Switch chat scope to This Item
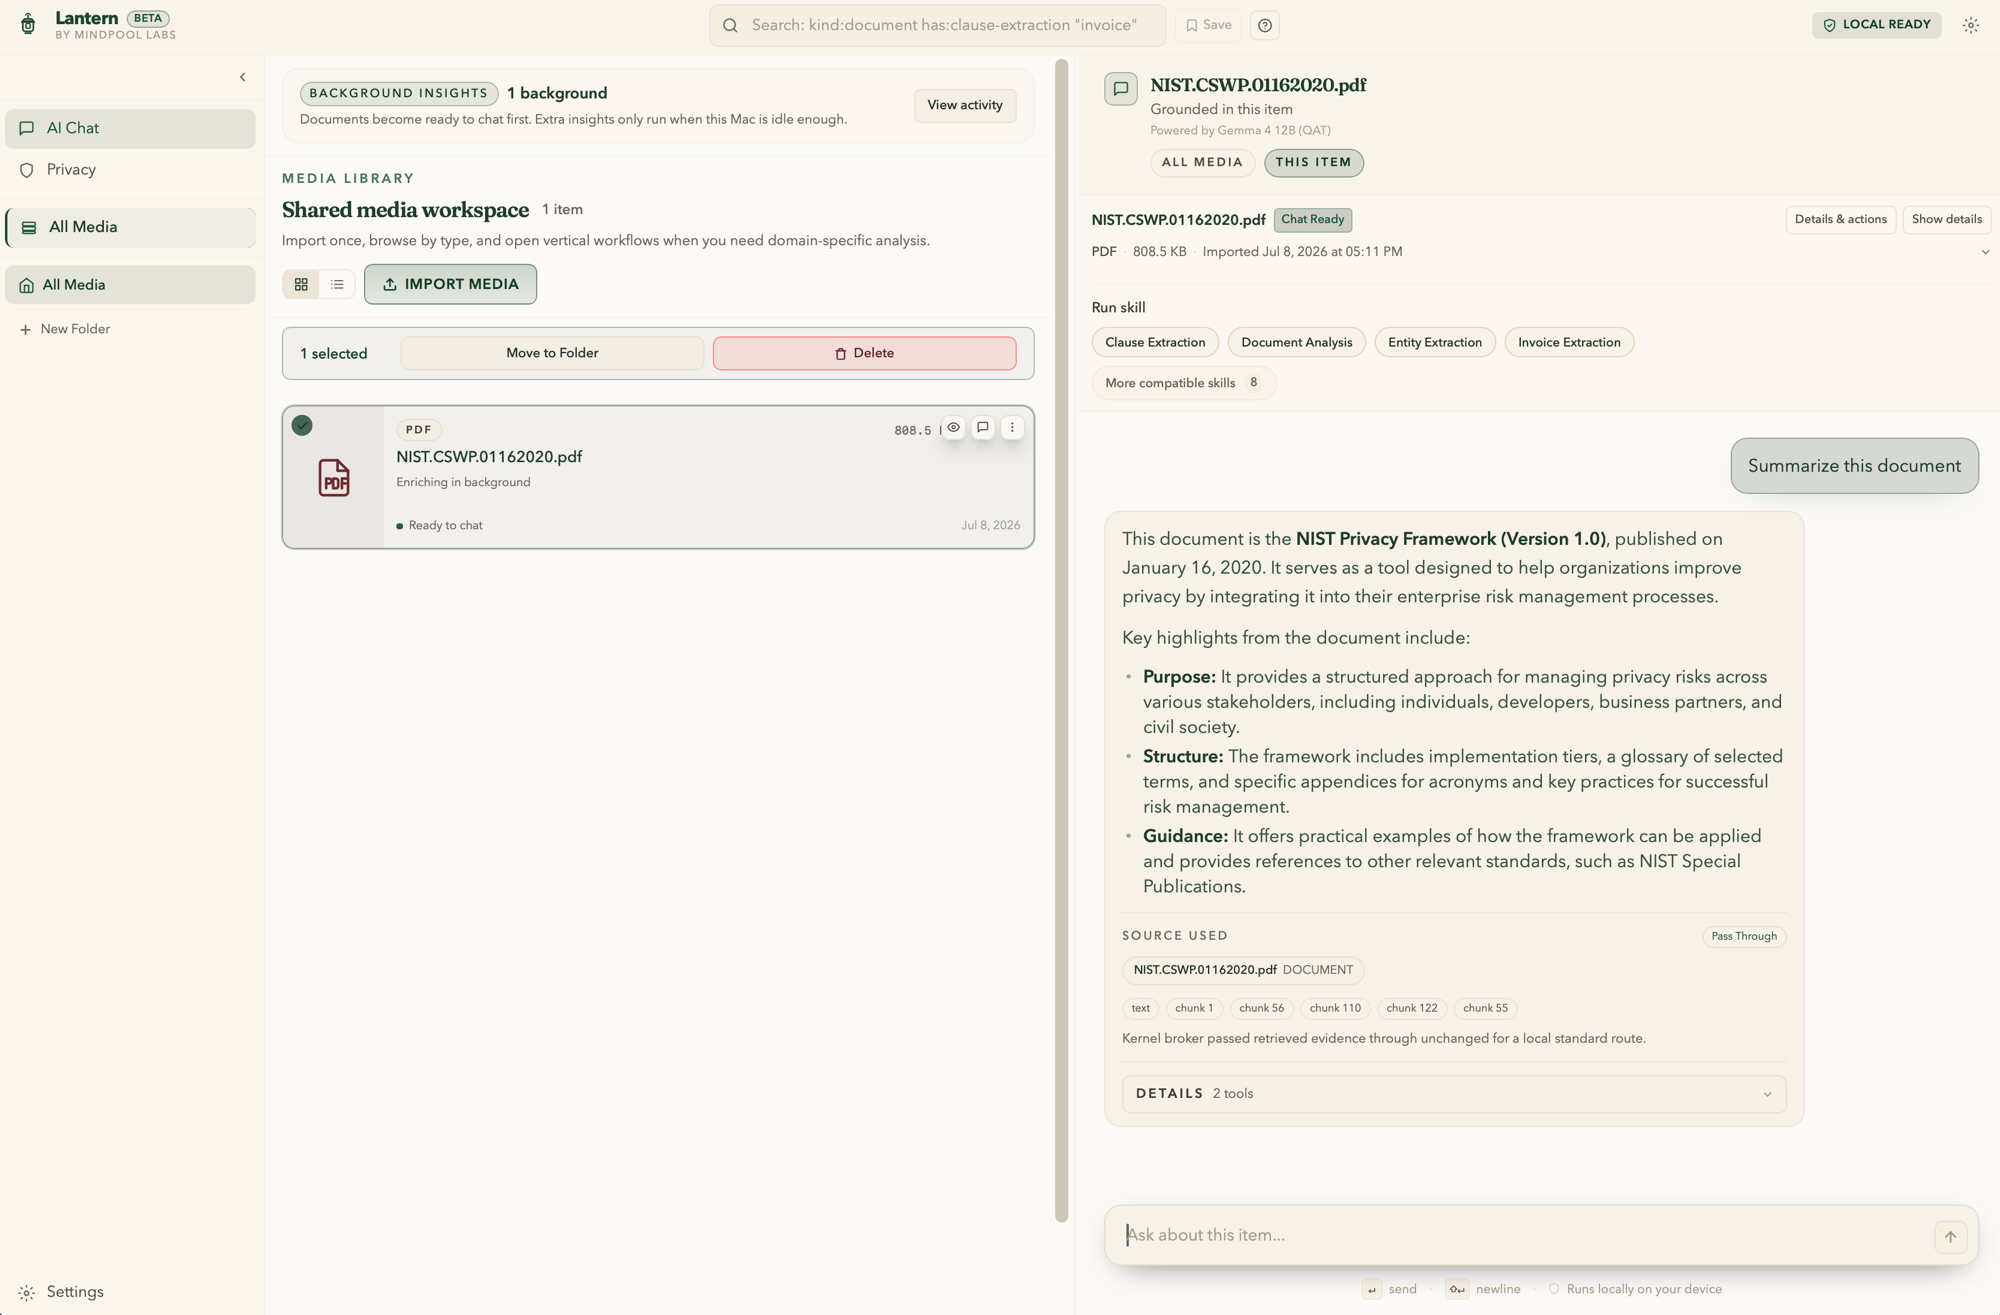The width and height of the screenshot is (2000, 1315). [1313, 163]
